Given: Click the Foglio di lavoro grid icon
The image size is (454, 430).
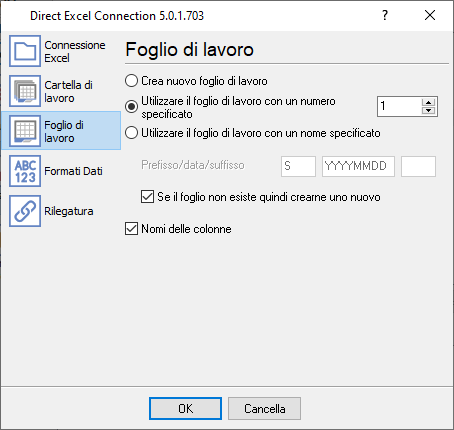Looking at the screenshot, I should pyautogui.click(x=25, y=131).
